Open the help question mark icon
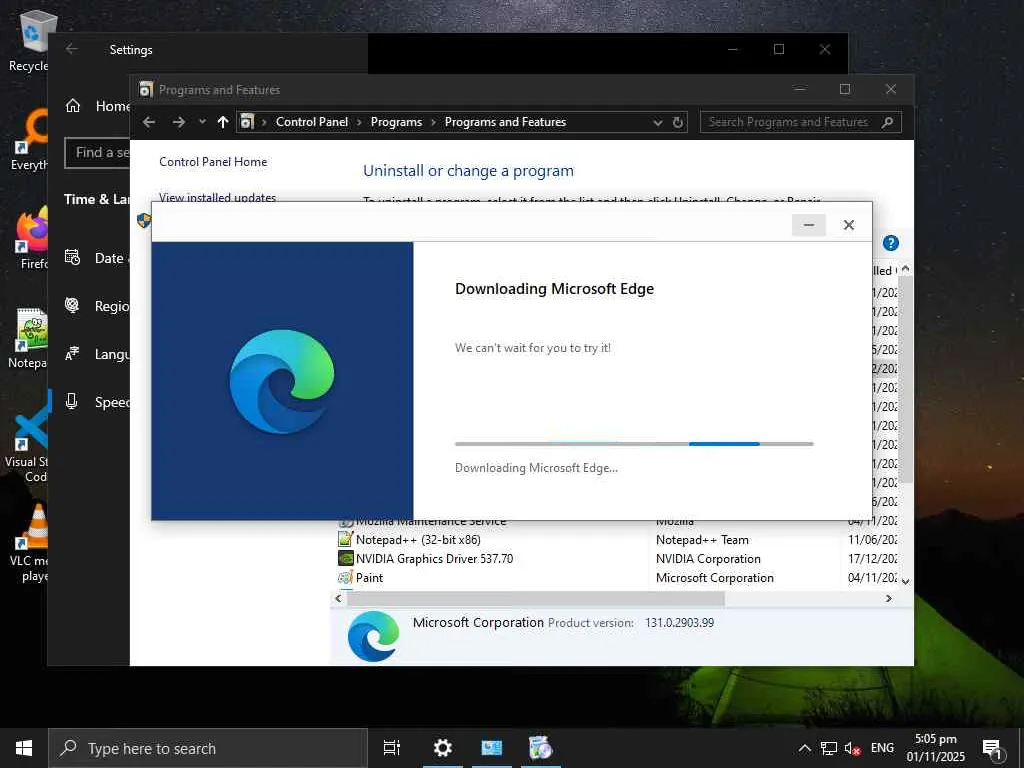This screenshot has height=768, width=1024. coord(890,243)
